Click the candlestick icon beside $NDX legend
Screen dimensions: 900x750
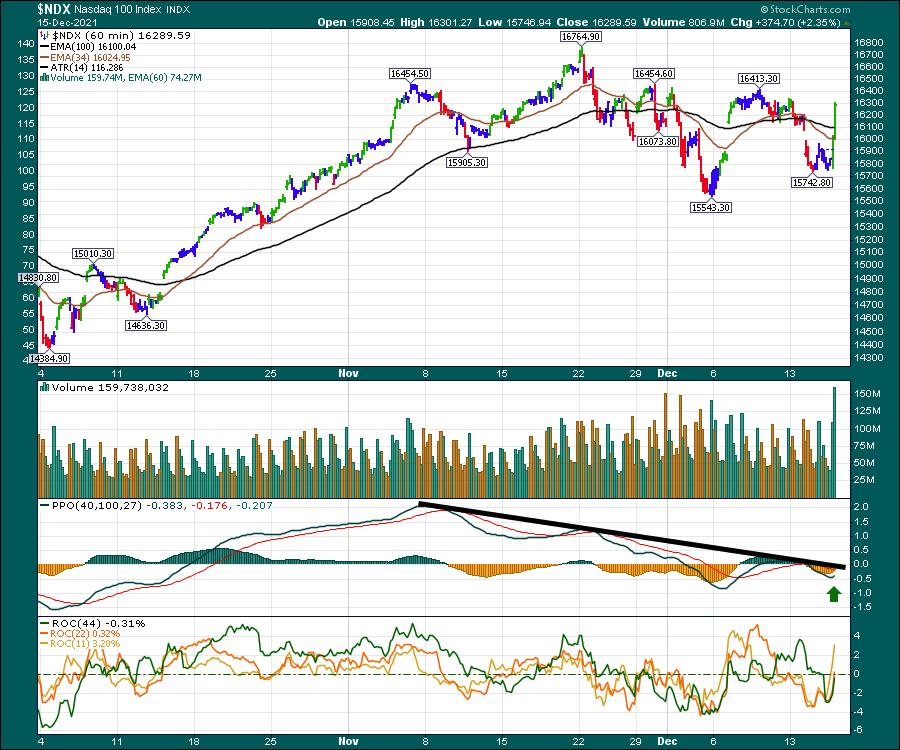[x=43, y=35]
